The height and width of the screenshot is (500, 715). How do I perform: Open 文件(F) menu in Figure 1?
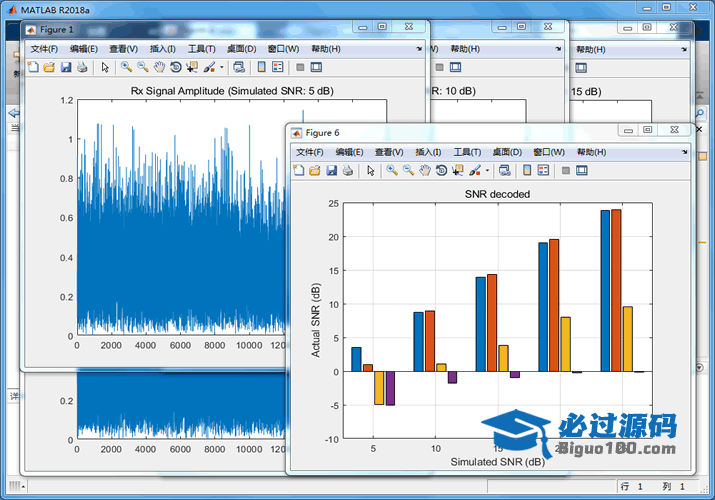pos(44,49)
